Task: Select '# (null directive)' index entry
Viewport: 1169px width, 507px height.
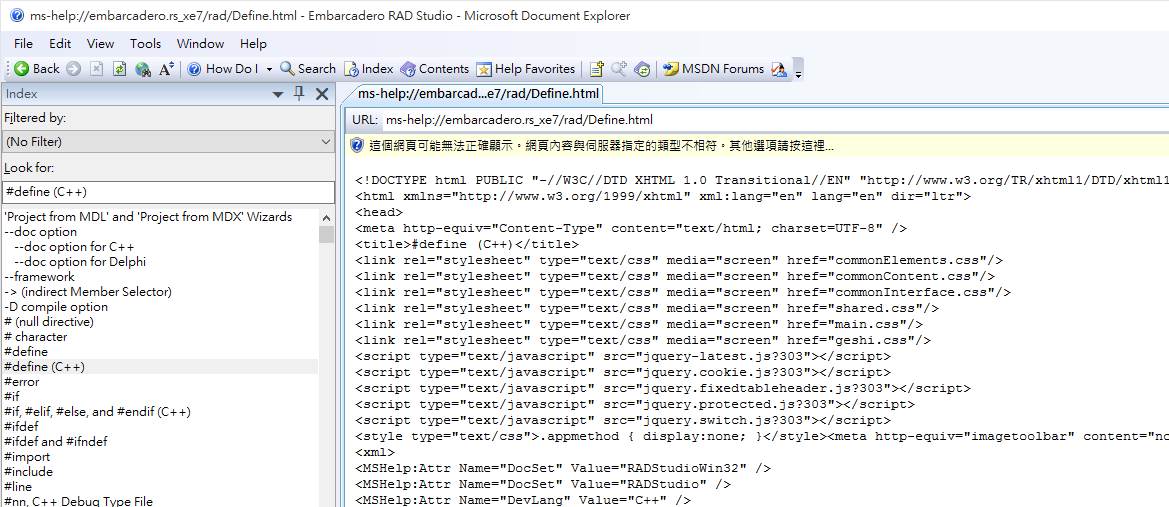Action: tap(49, 321)
